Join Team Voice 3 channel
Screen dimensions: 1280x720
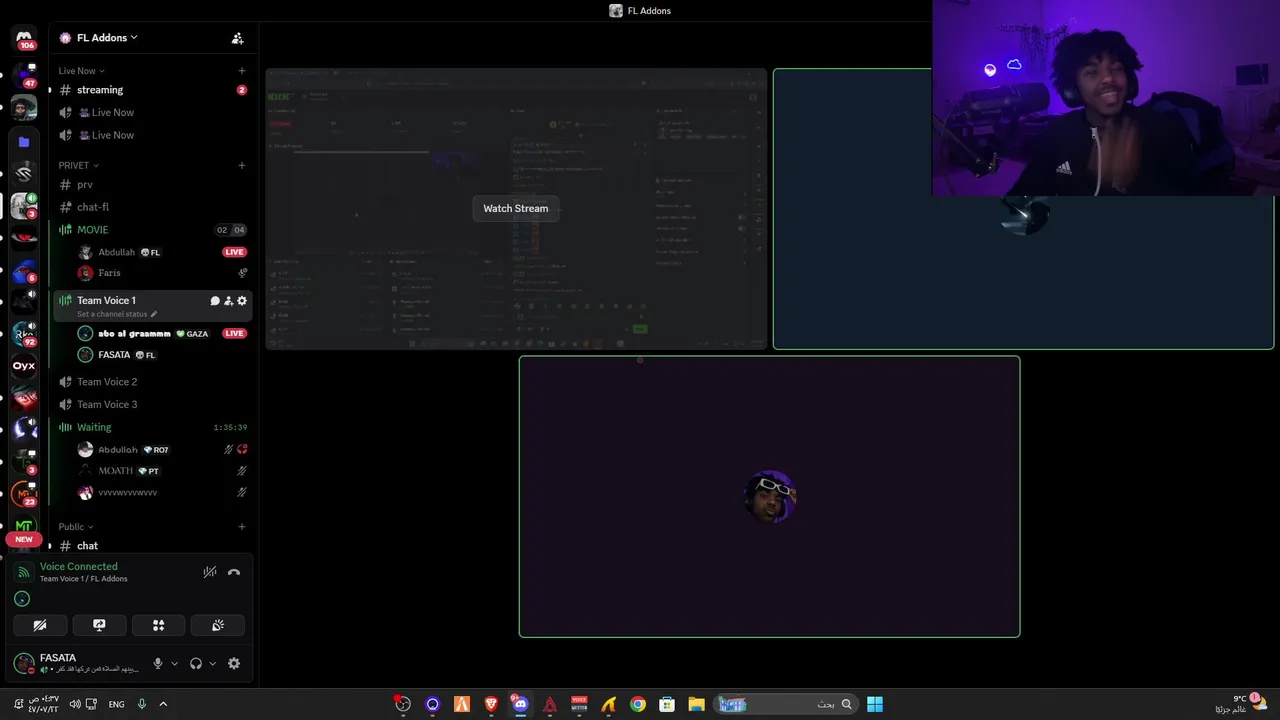[x=152, y=405]
